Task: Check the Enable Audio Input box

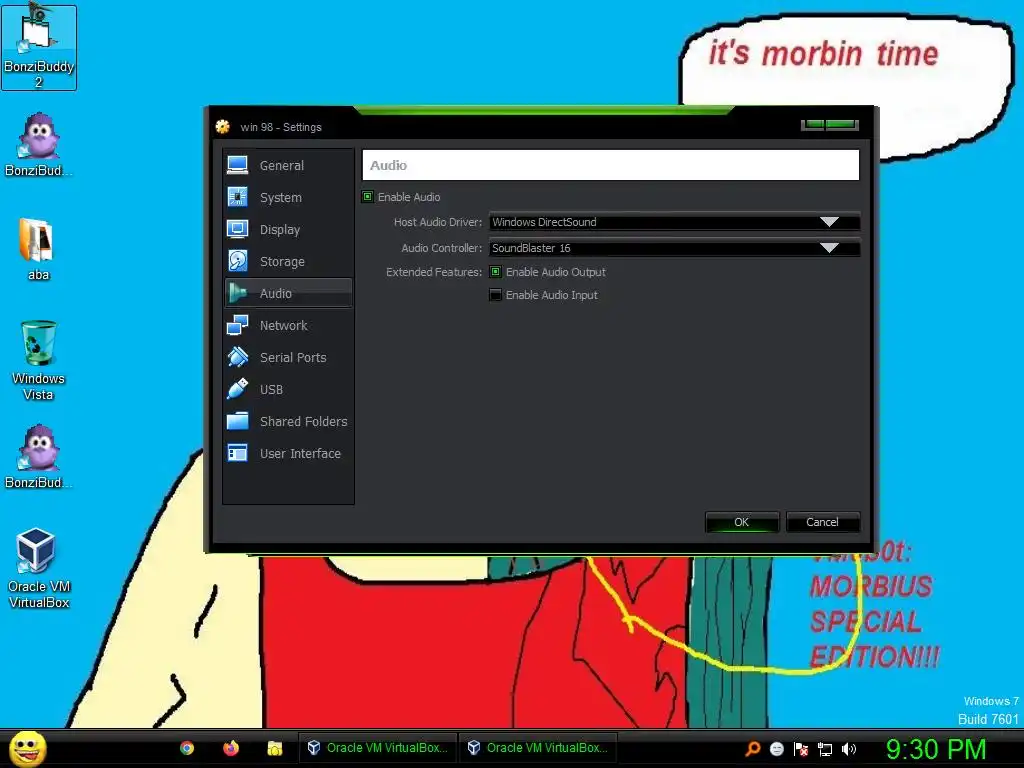Action: (x=496, y=295)
